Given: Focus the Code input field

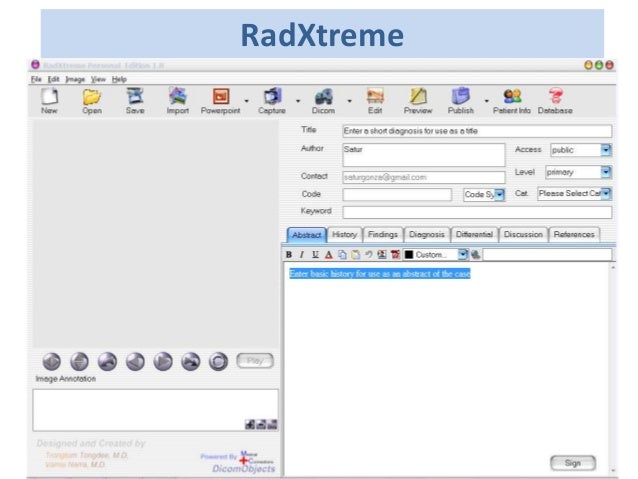Looking at the screenshot, I should pos(397,195).
